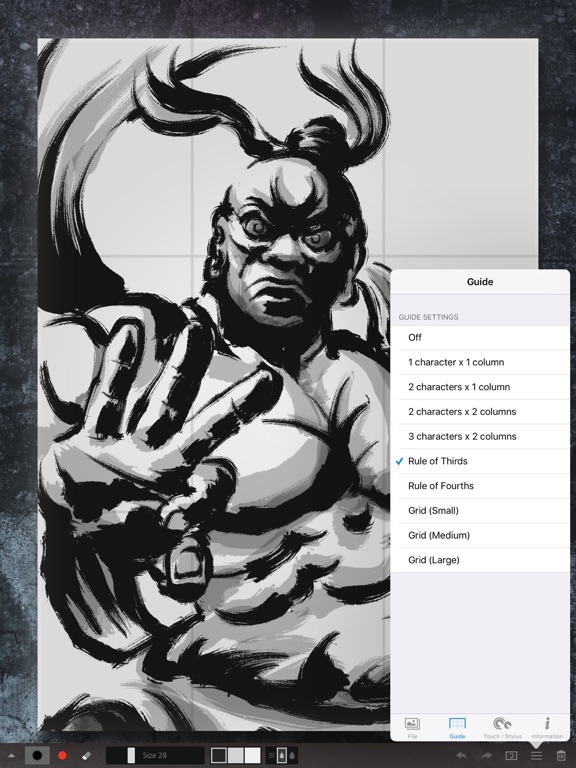Click the undo arrow icon
The width and height of the screenshot is (576, 768).
tap(461, 756)
